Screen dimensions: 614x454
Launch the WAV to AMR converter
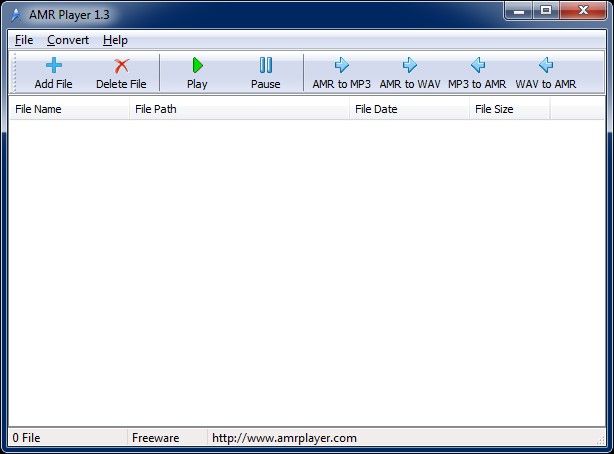pyautogui.click(x=545, y=66)
